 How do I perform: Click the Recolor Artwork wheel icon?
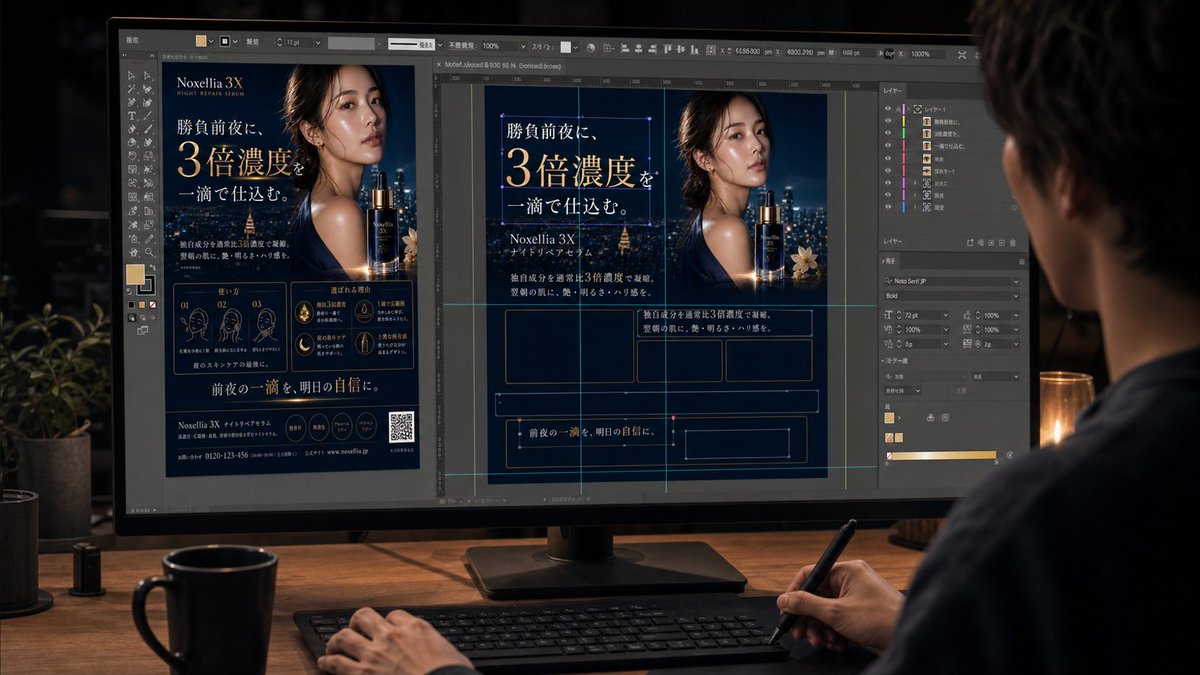click(x=591, y=47)
